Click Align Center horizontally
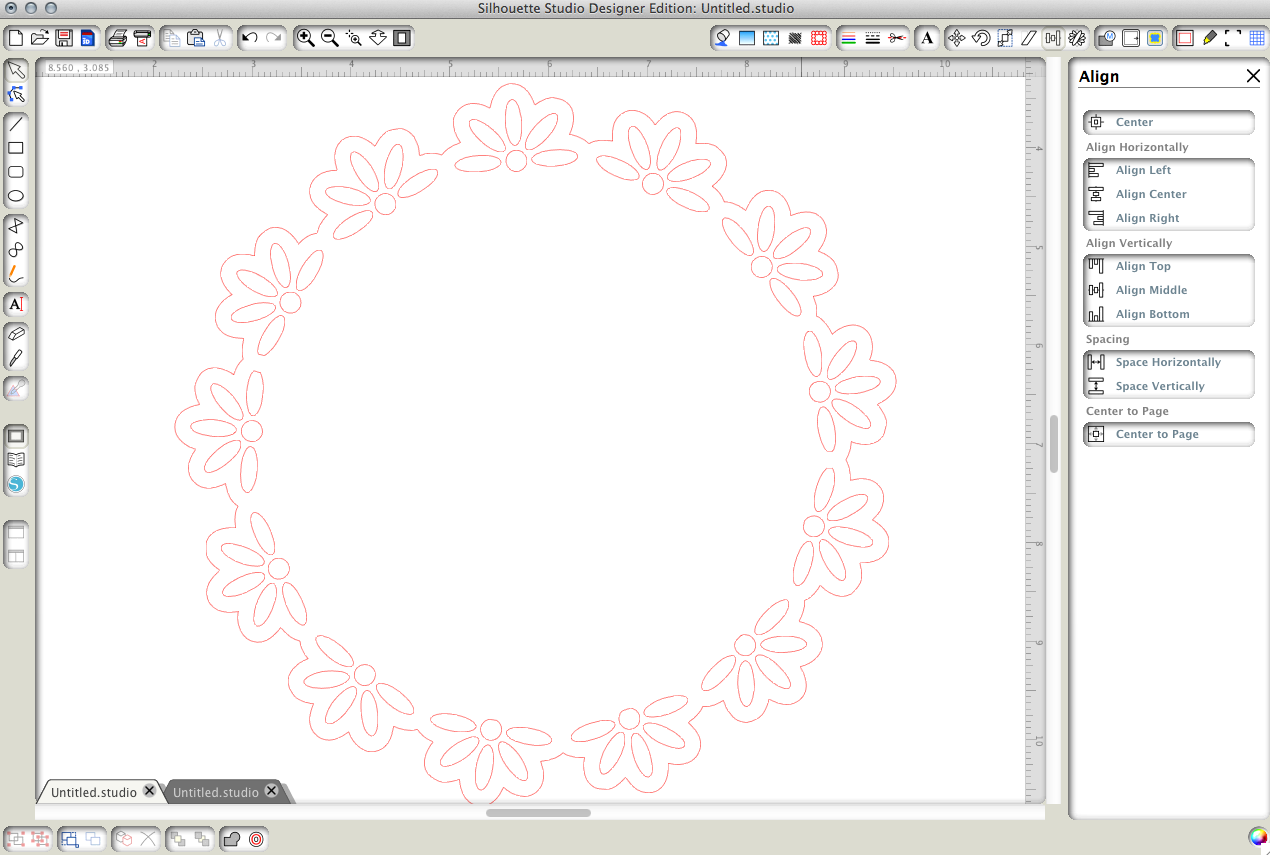 point(1169,194)
